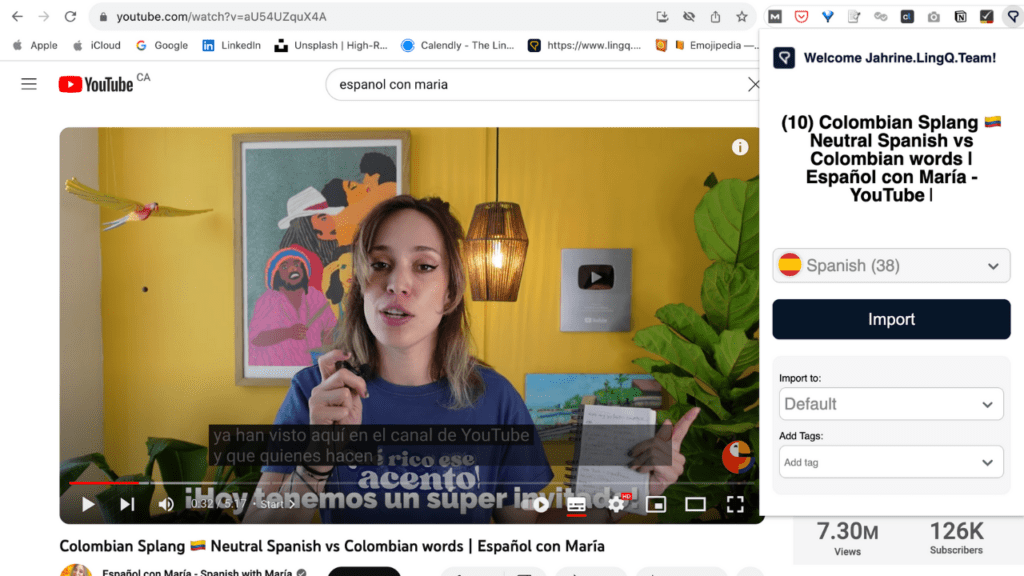Click the LingQ extension icon
The width and height of the screenshot is (1024, 576).
click(x=1011, y=17)
